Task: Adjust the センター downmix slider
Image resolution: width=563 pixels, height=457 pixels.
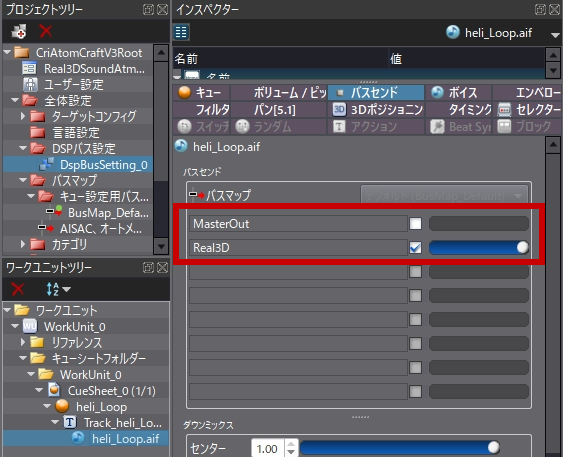Action: 400,448
